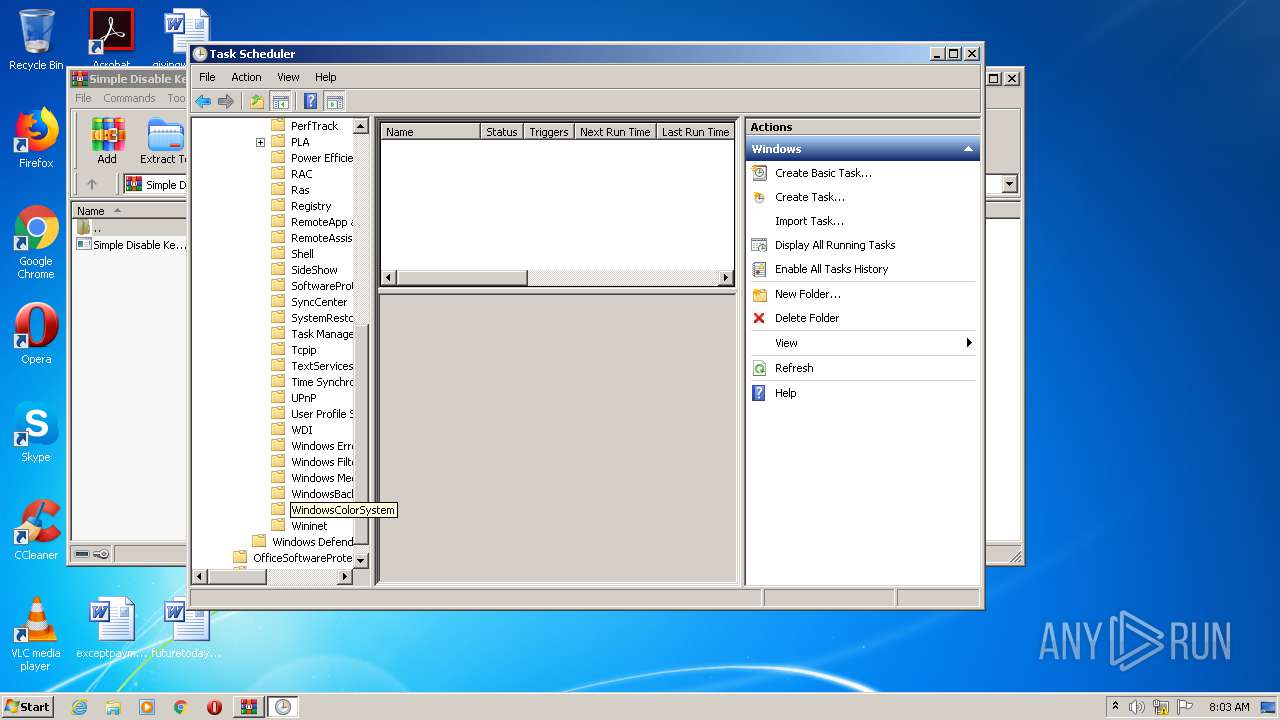Open the Action menu in Task Scheduler
1280x720 pixels.
(x=246, y=77)
